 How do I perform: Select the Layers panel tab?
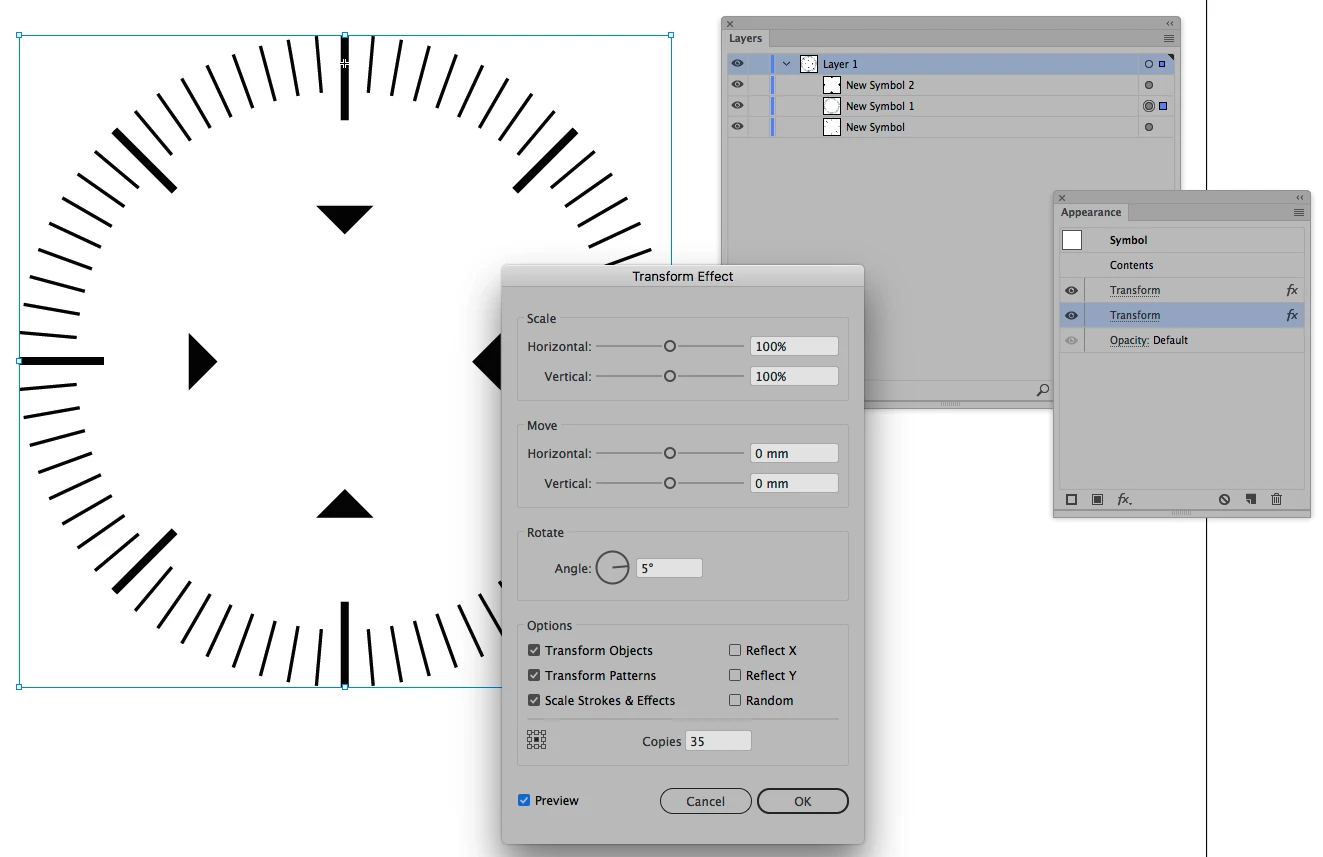(745, 39)
